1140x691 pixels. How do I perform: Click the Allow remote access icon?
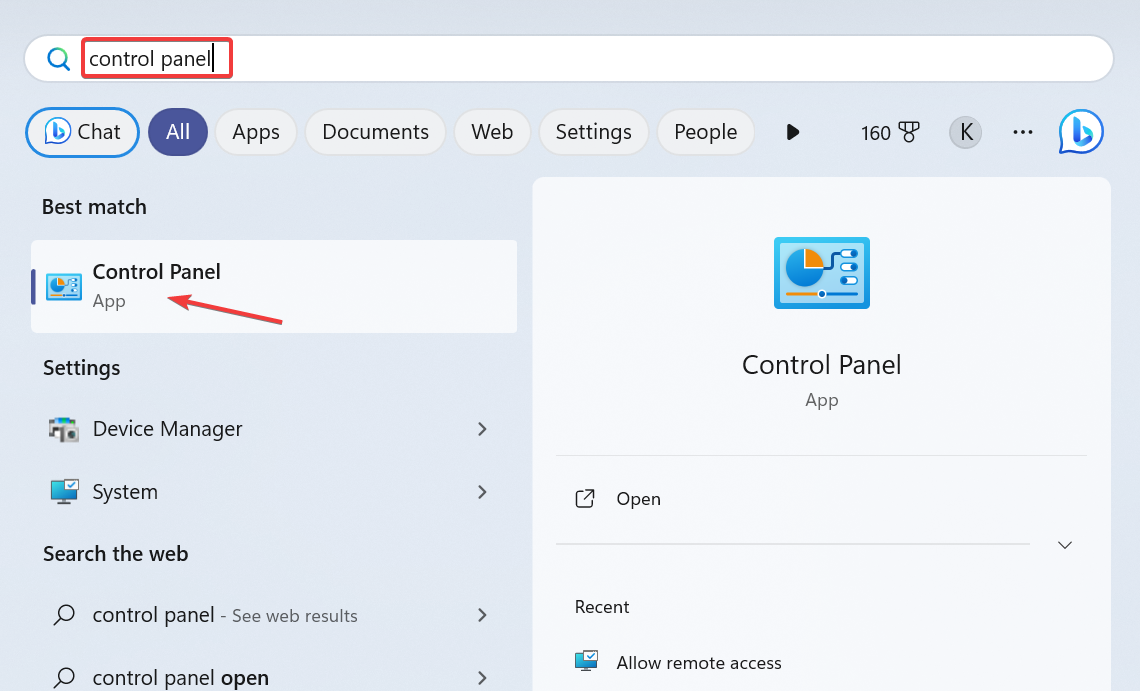click(x=586, y=661)
